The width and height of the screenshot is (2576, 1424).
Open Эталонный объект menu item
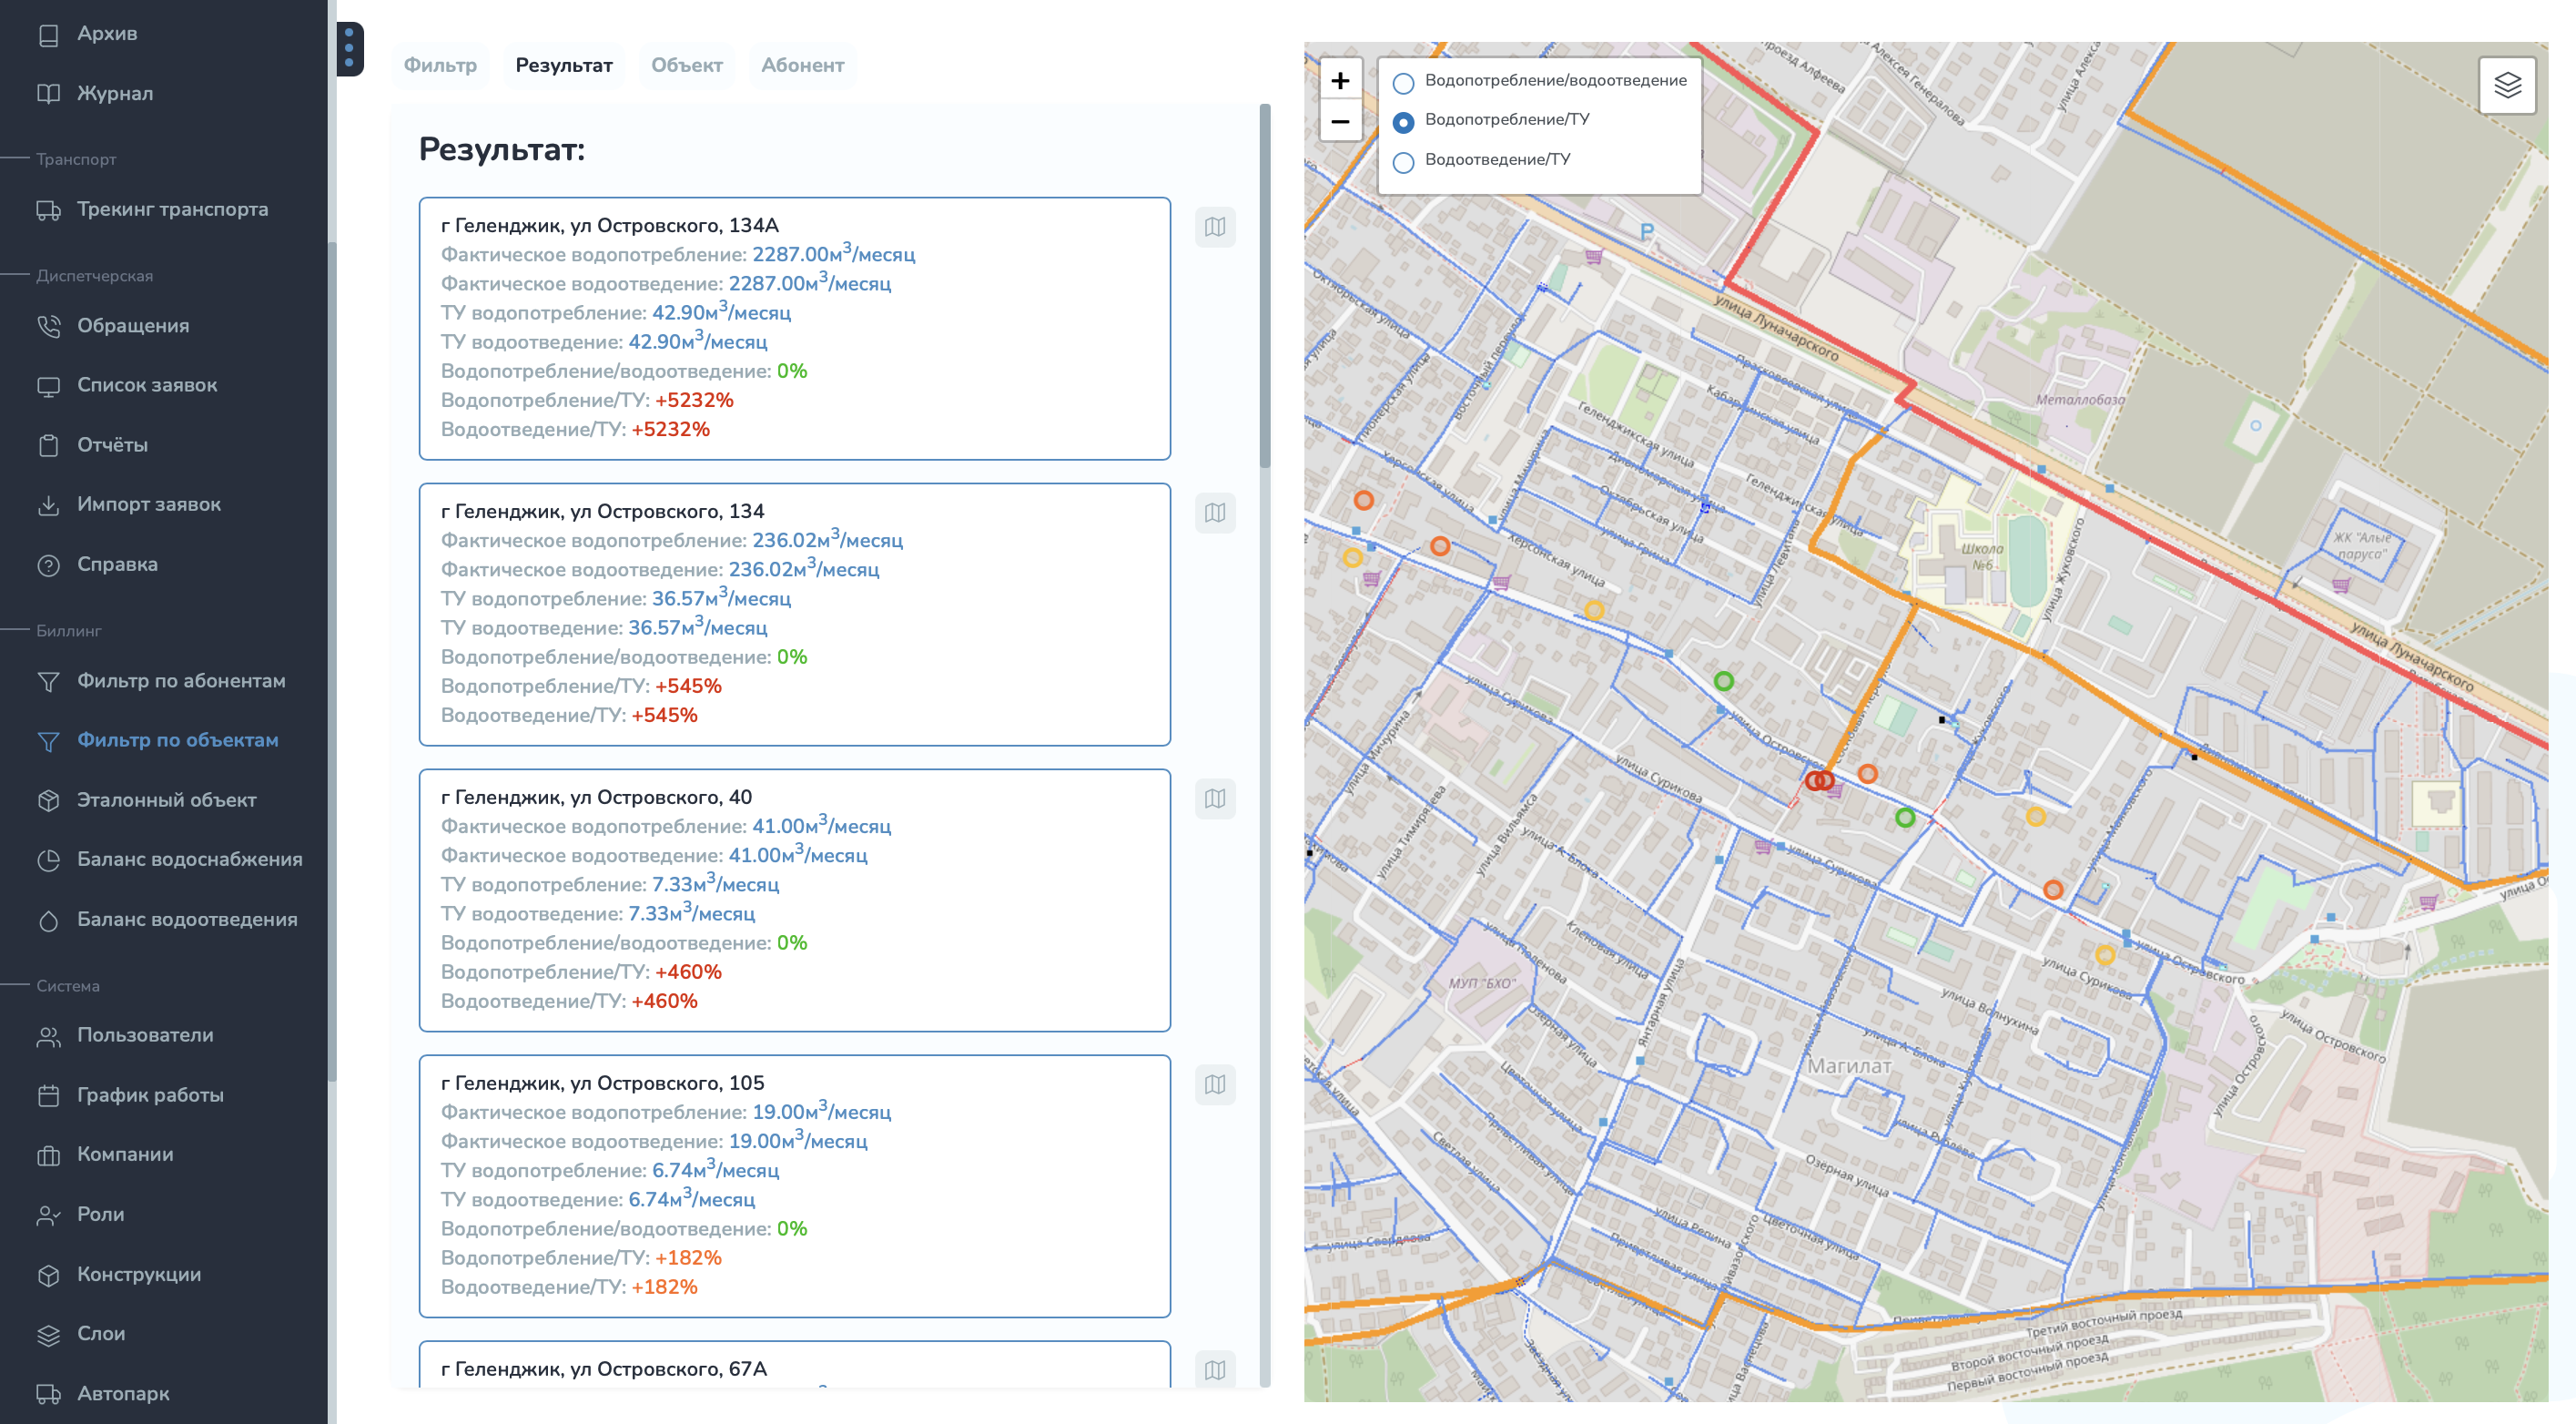pyautogui.click(x=166, y=800)
